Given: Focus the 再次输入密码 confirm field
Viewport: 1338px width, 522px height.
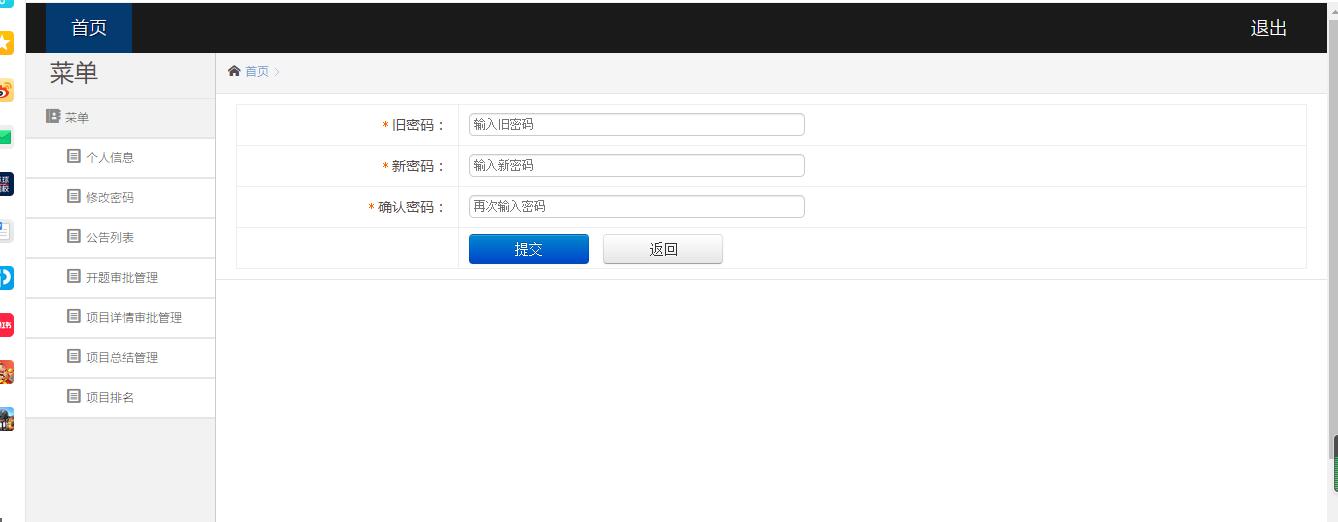Looking at the screenshot, I should coord(636,207).
